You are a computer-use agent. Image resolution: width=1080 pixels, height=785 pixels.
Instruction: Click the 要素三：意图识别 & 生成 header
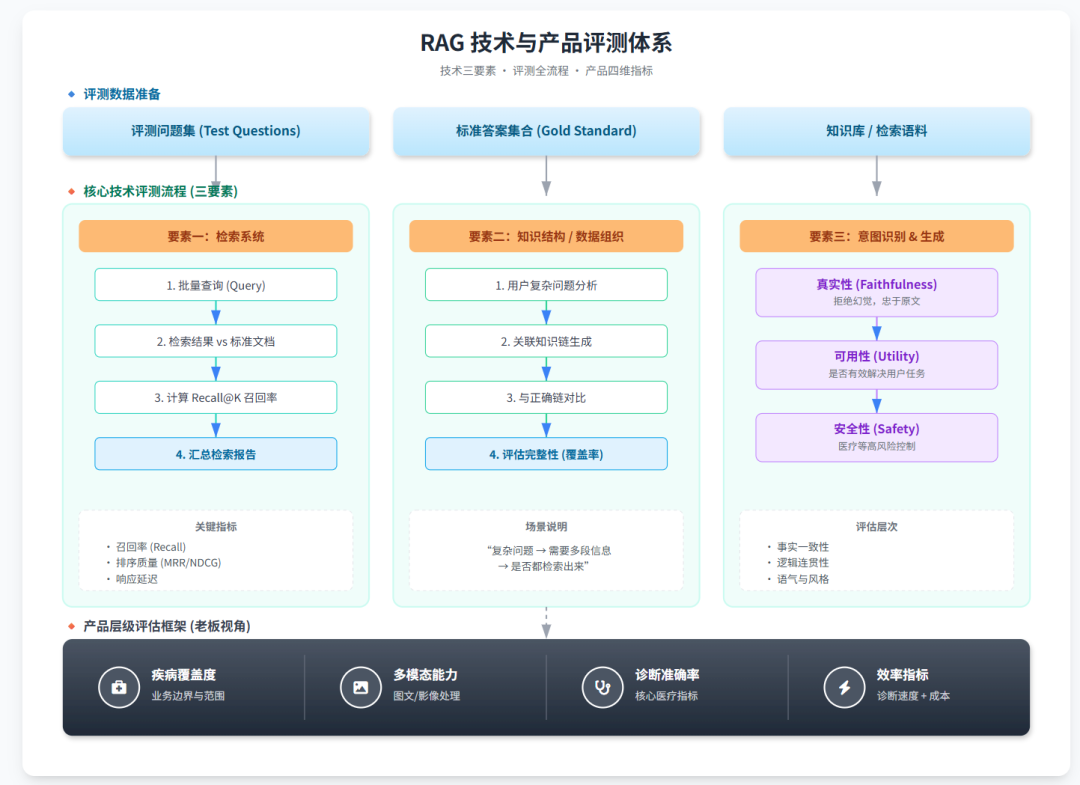(x=876, y=237)
